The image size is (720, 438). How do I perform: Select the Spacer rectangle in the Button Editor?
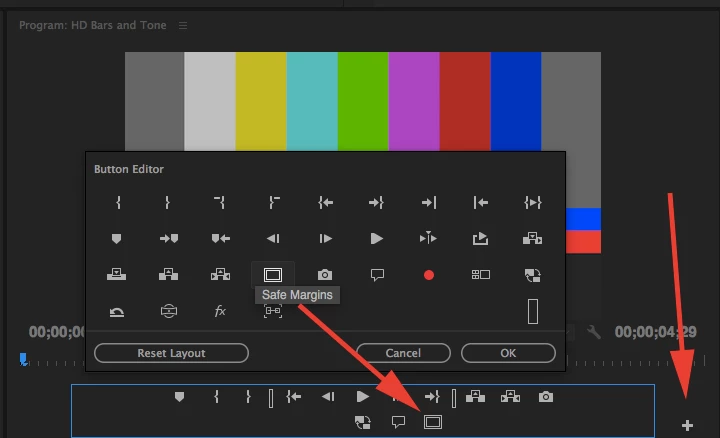533,311
